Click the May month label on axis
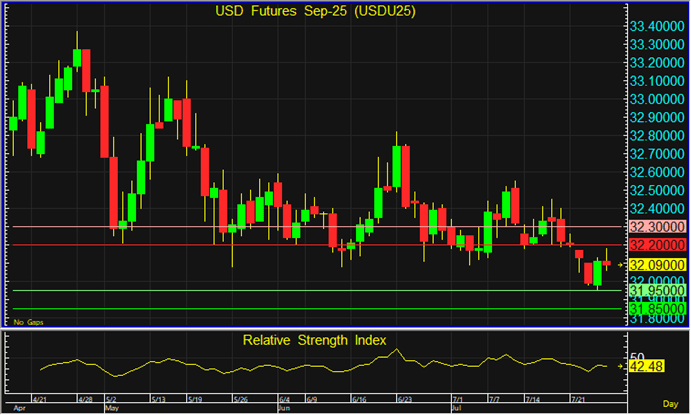This screenshot has height=415, width=691. 111,408
